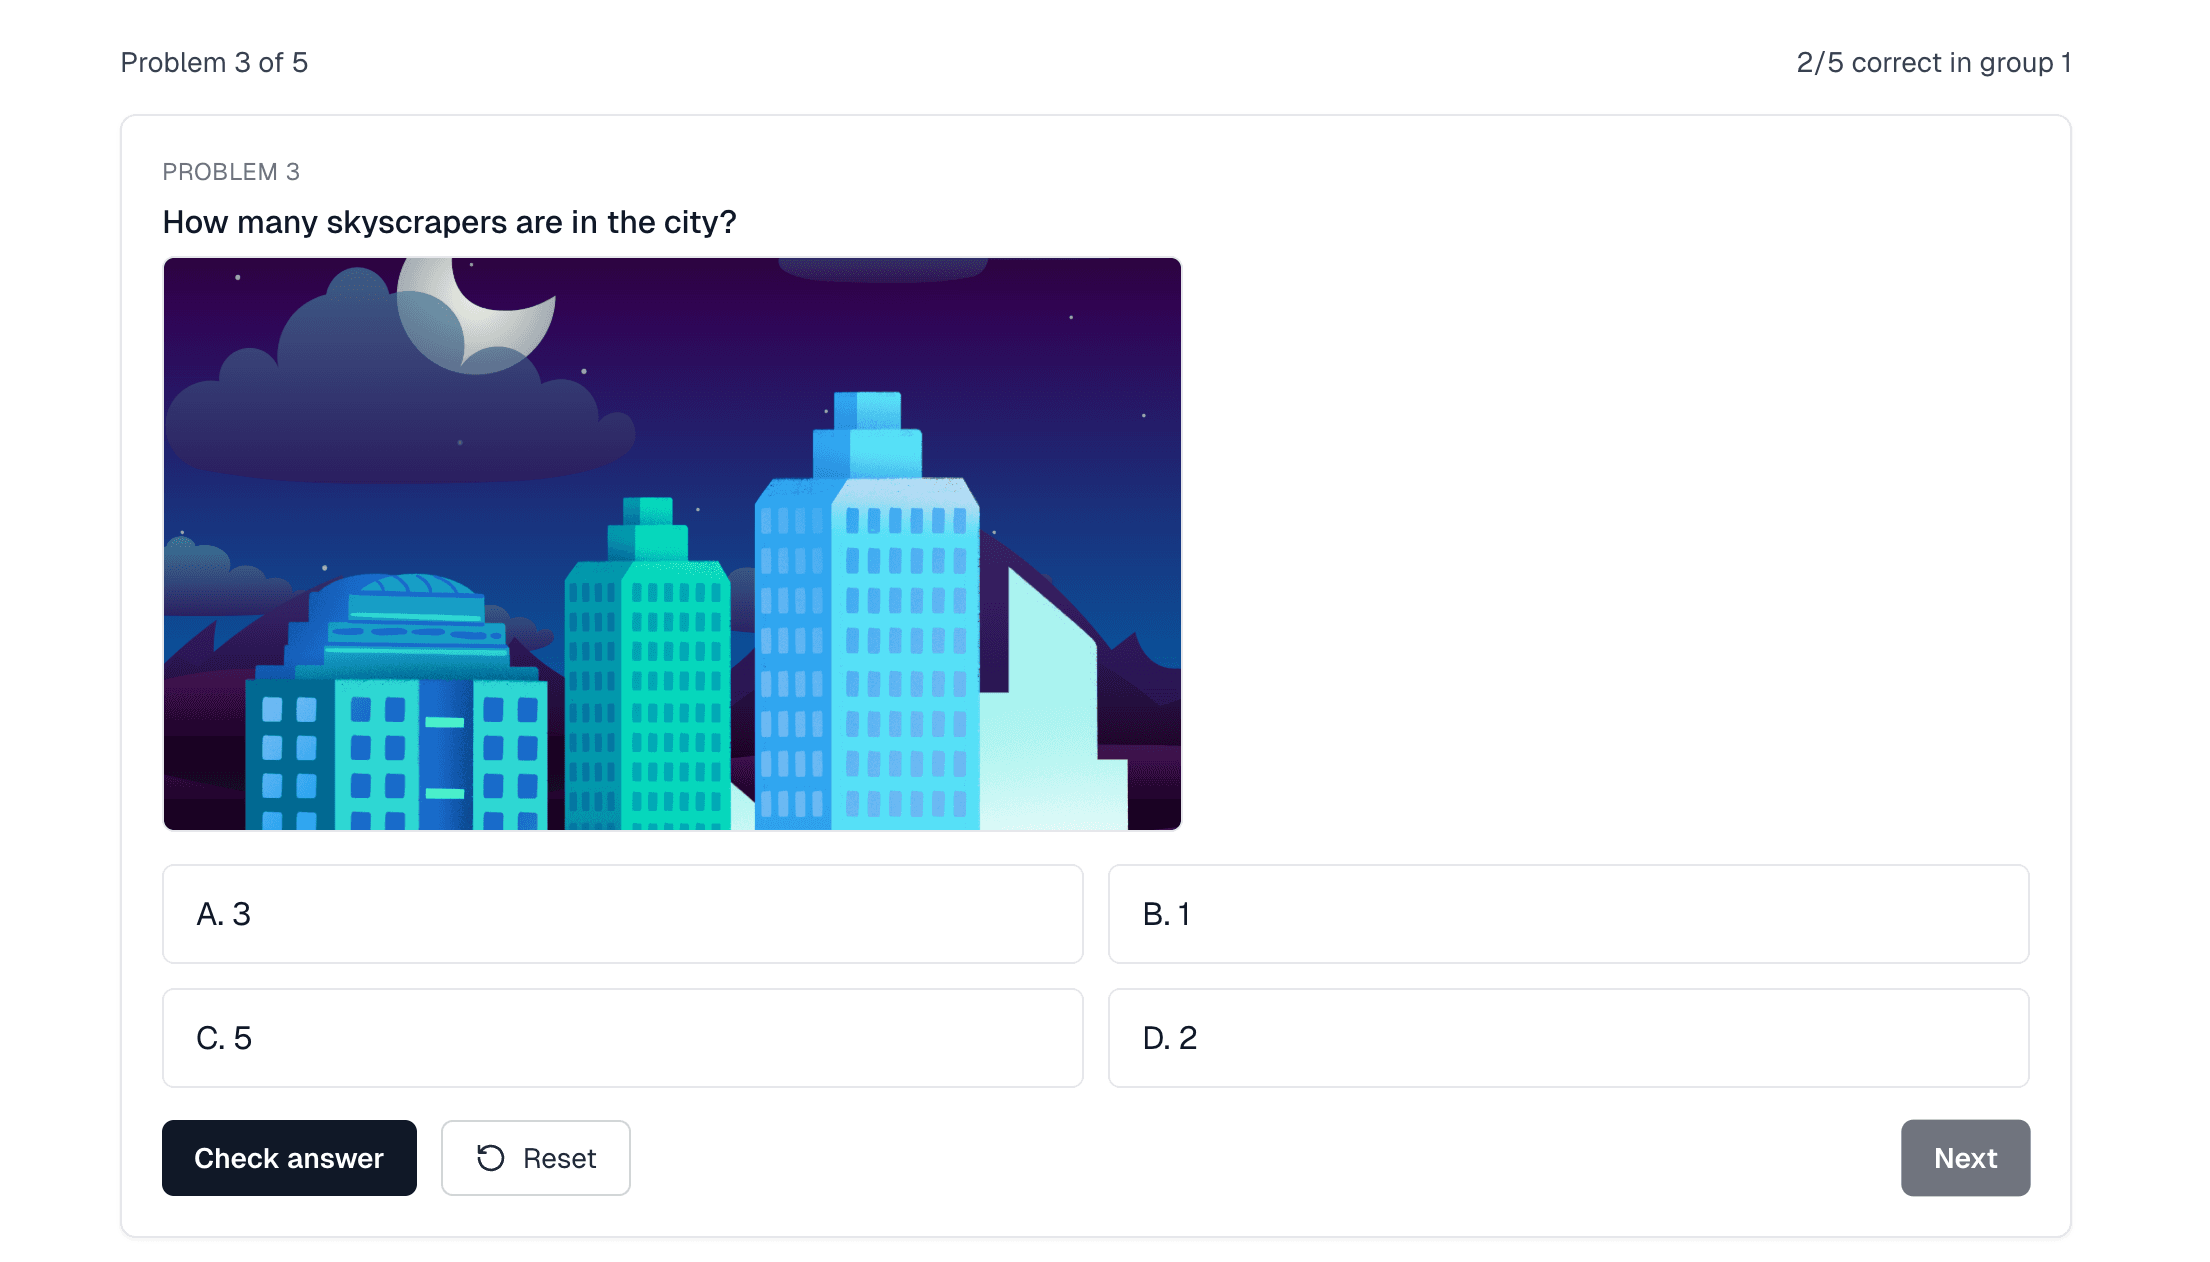The height and width of the screenshot is (1262, 2210).
Task: Click the '2/5 correct in group 1' score
Action: [x=1932, y=62]
